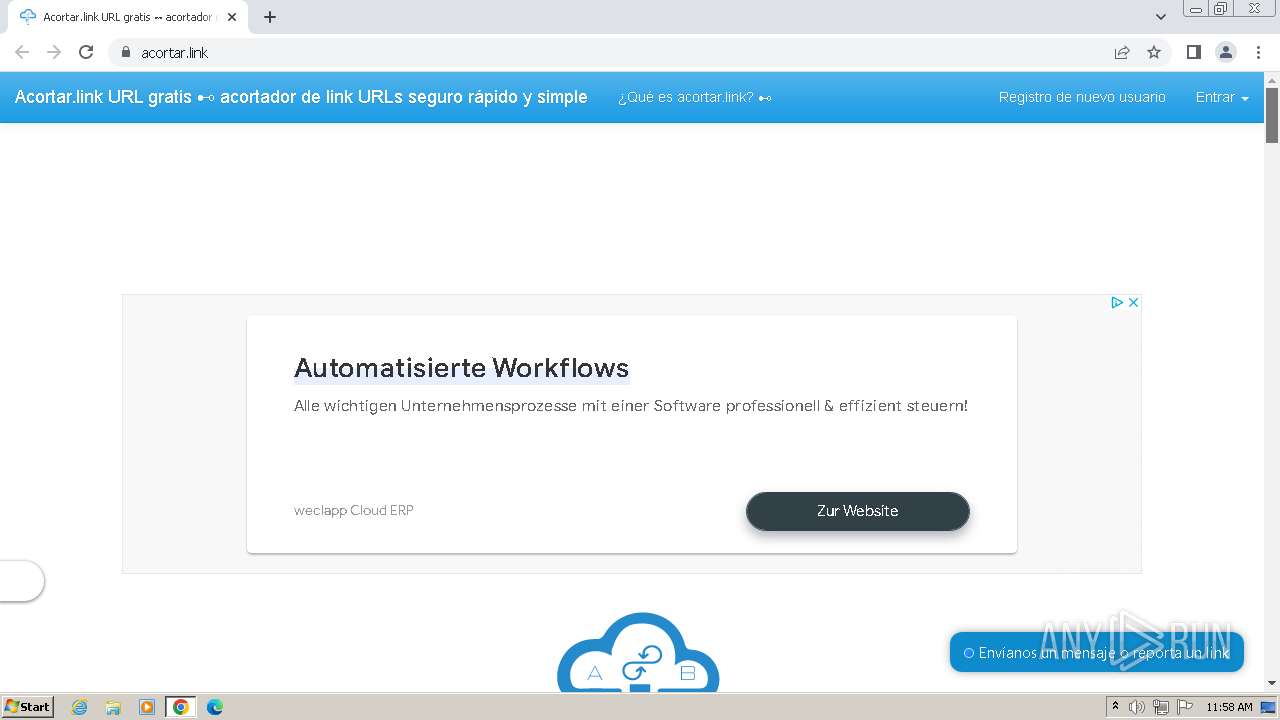
Task: Open the AdChoices info icon on ad
Action: [1117, 302]
